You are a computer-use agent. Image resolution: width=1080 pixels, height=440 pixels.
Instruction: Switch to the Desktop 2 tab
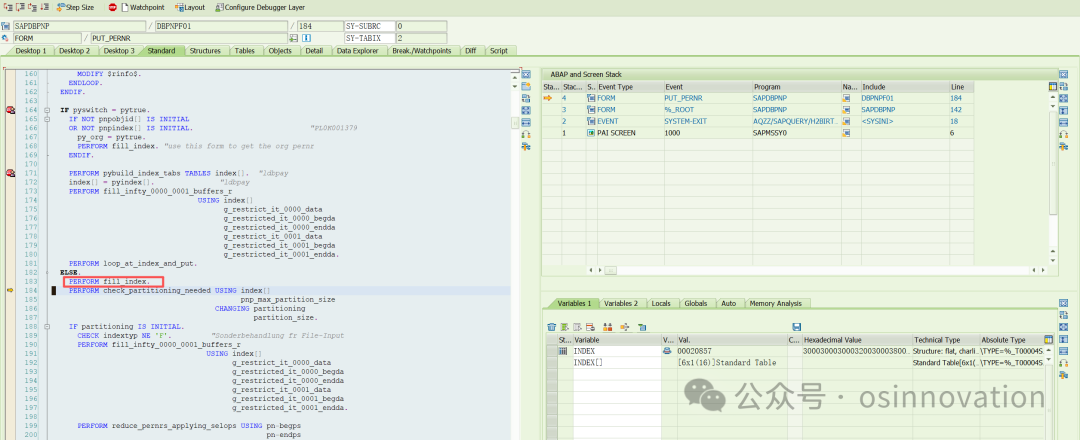pos(74,51)
